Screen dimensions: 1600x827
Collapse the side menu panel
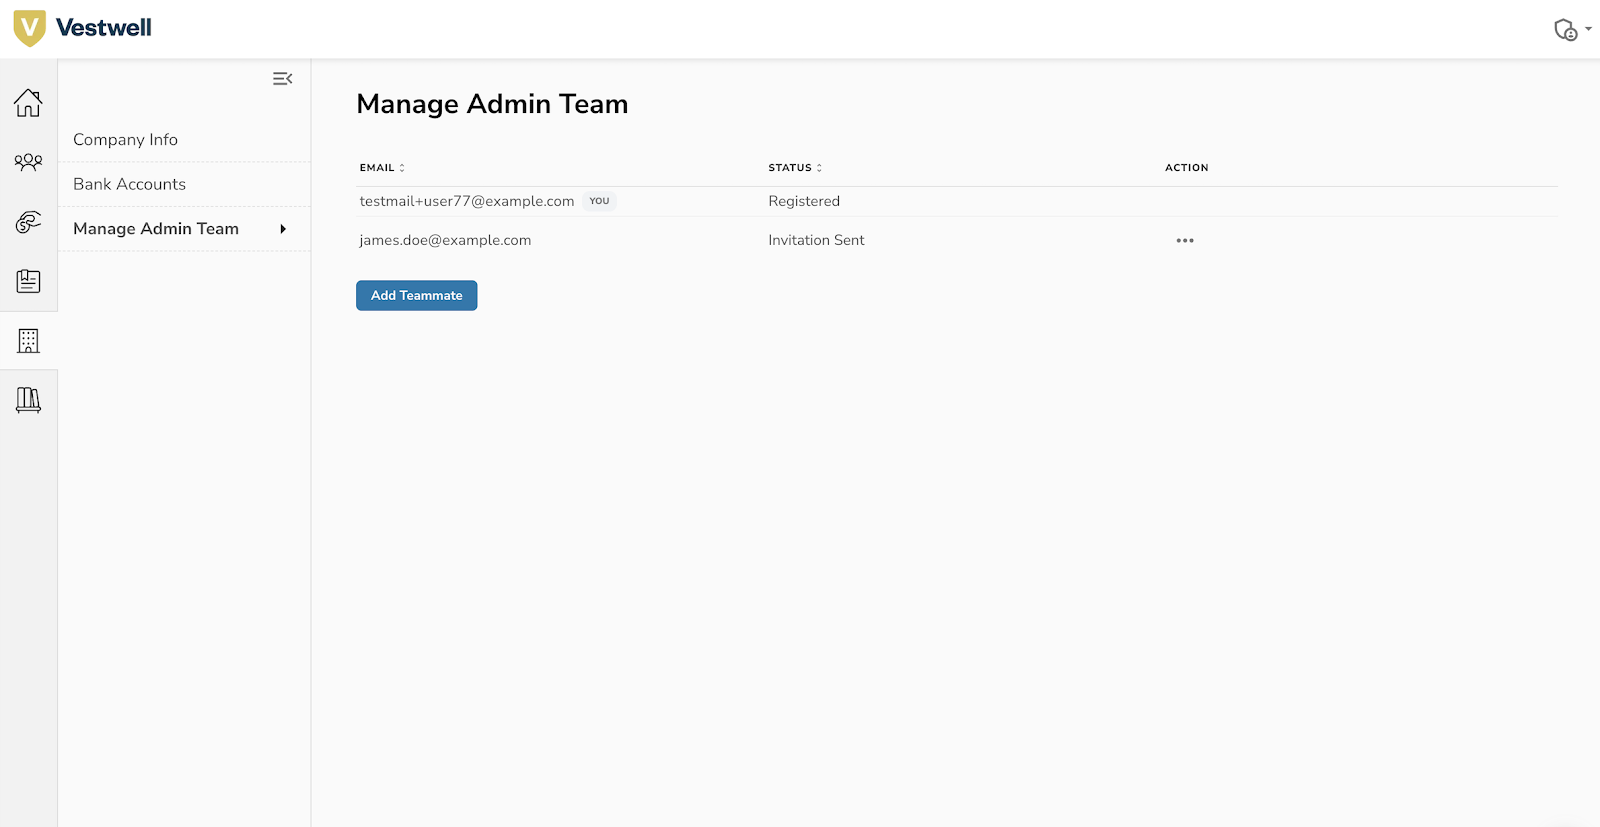coord(282,79)
